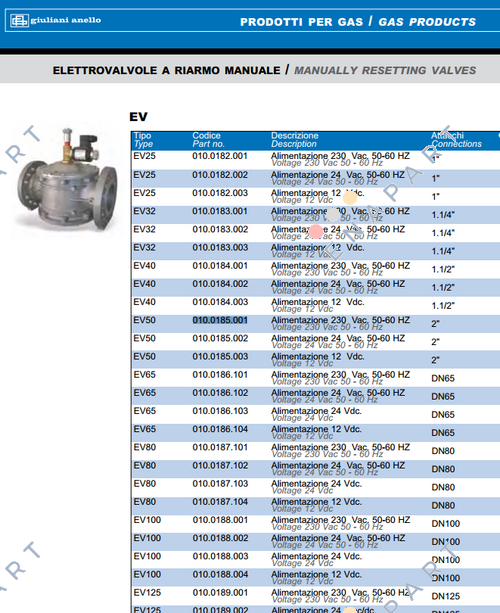Screen dimensions: 500x613
Task: Click part number 010.0182.002
Action: 220,175
